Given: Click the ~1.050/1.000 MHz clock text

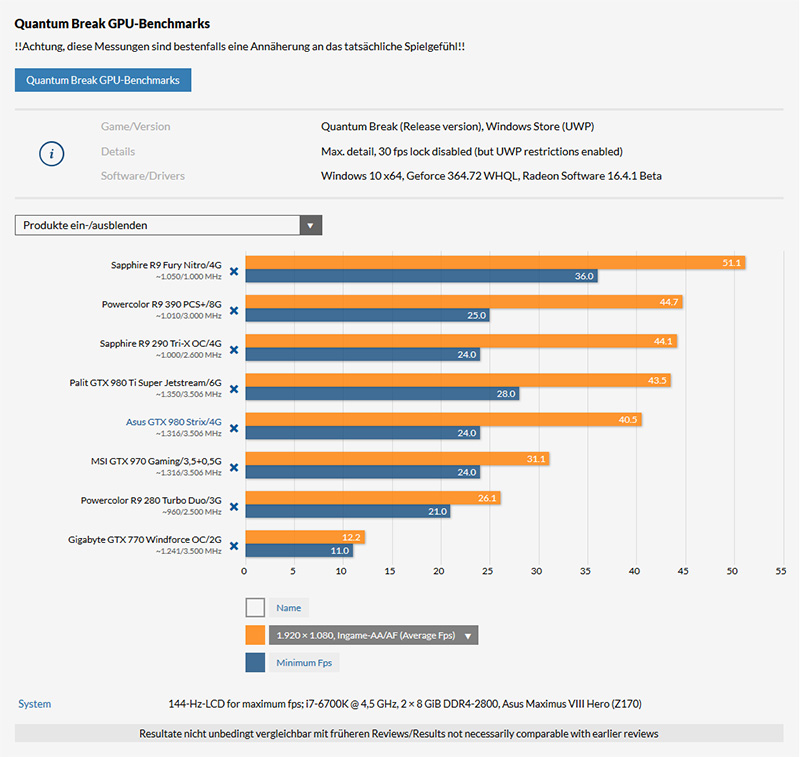Looking at the screenshot, I should point(189,277).
